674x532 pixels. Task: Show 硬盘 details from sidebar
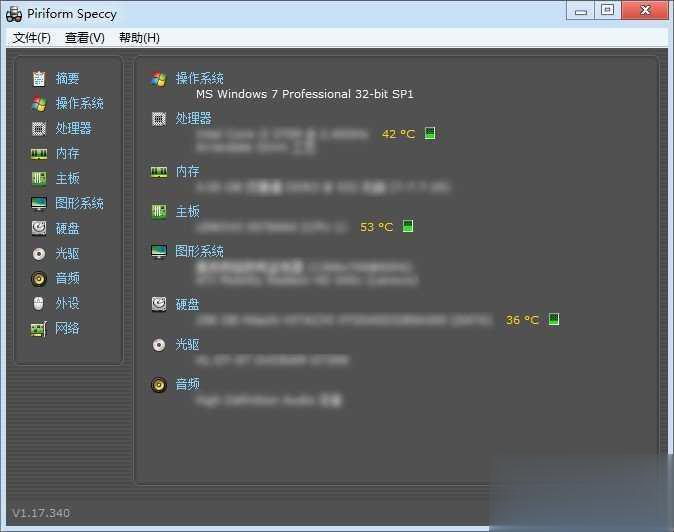67,228
